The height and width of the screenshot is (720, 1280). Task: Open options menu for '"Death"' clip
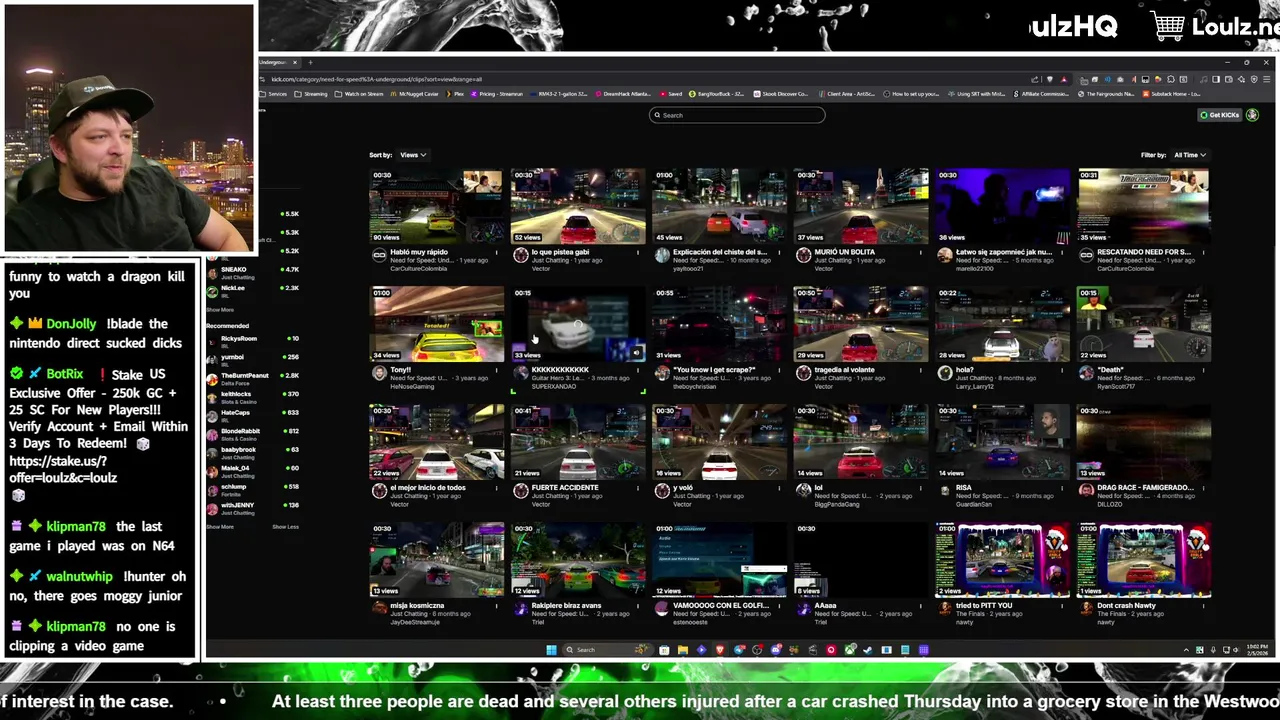tap(1204, 370)
